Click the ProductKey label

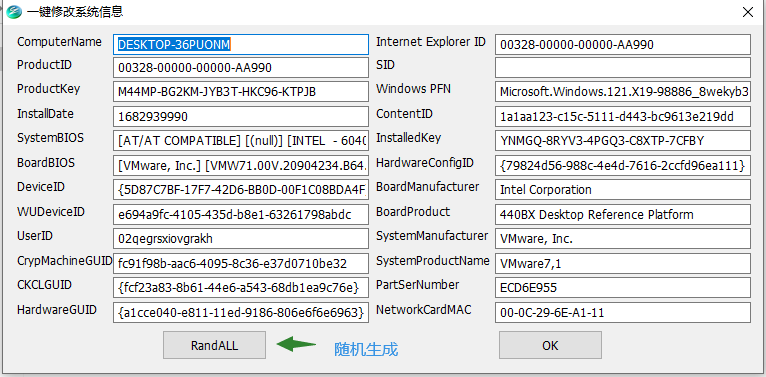coord(48,89)
